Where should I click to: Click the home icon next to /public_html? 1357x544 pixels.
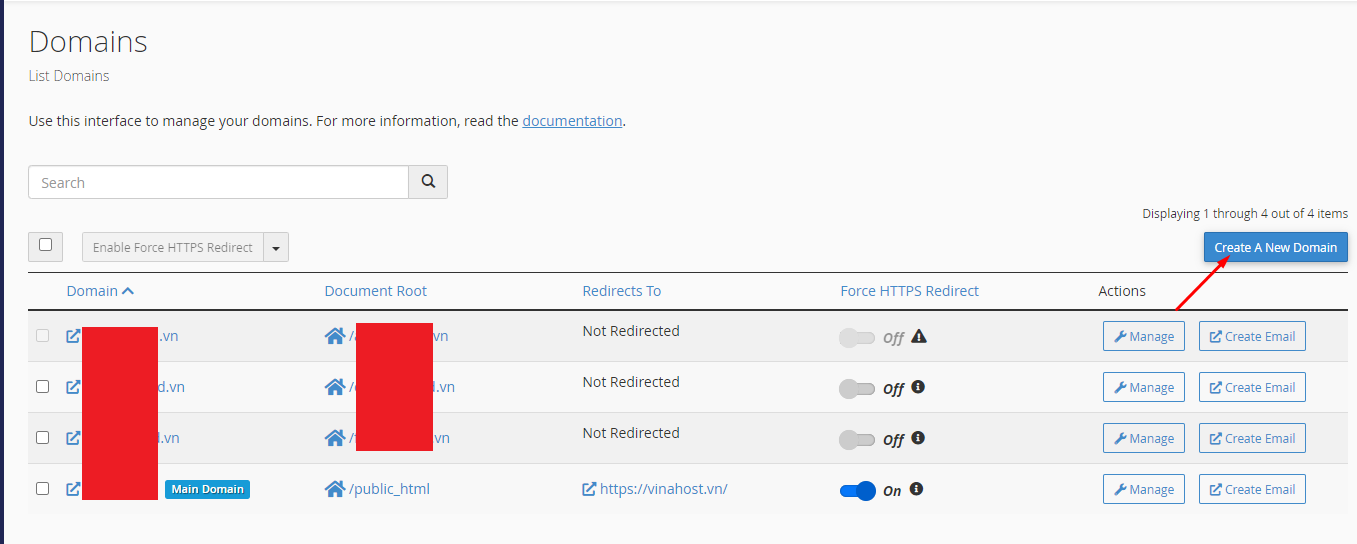click(335, 489)
